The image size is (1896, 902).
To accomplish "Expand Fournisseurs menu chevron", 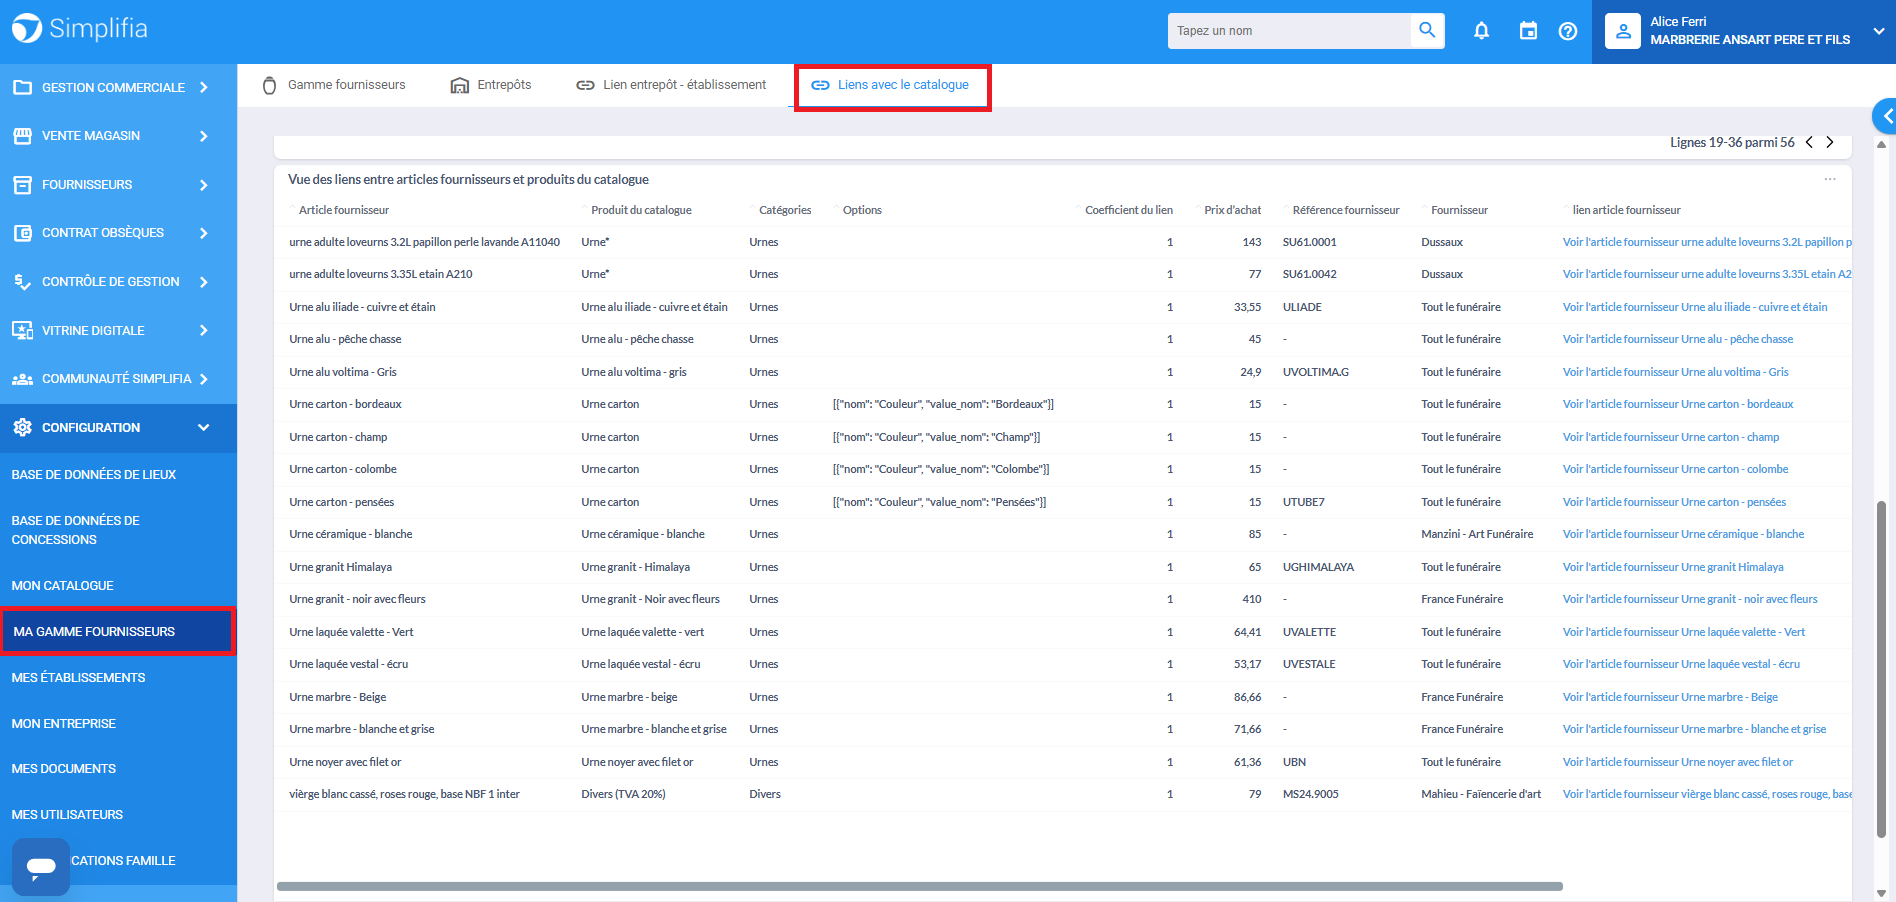I will point(204,185).
